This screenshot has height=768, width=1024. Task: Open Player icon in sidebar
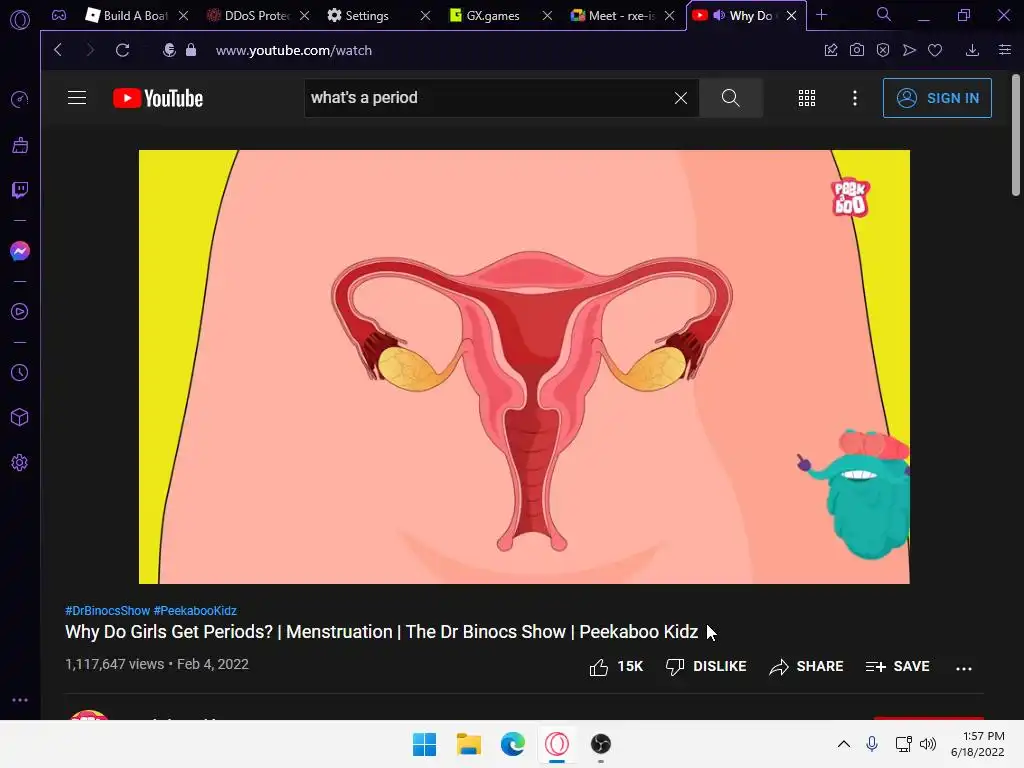coord(20,312)
